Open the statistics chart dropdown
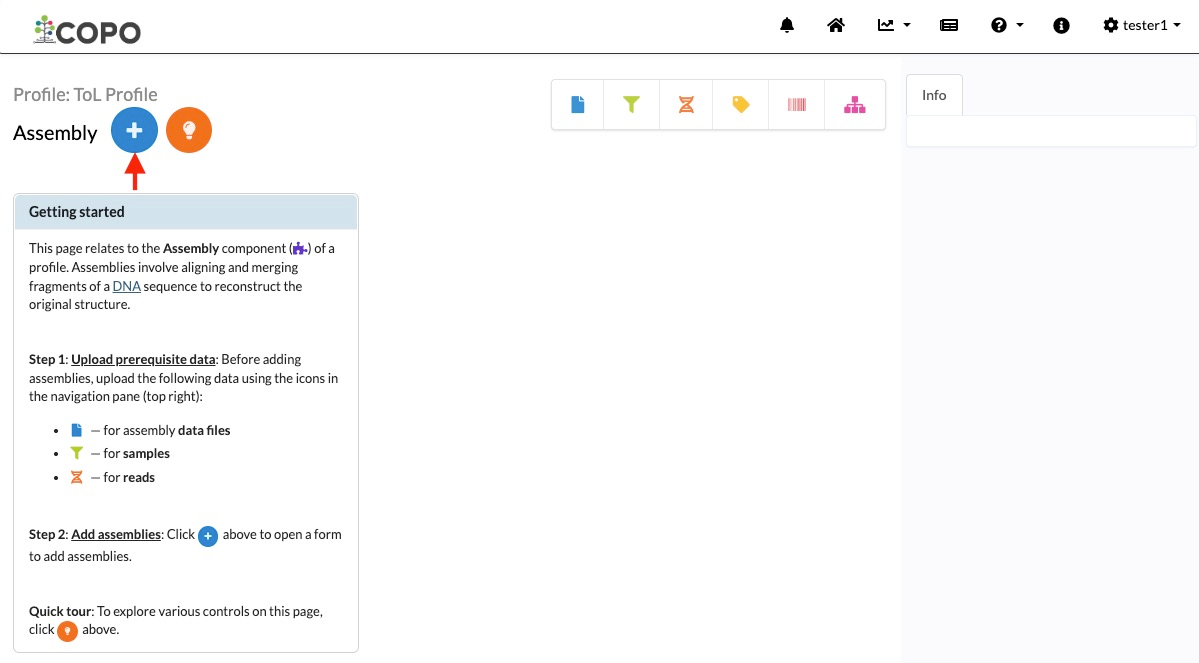The image size is (1199, 663). coord(894,25)
